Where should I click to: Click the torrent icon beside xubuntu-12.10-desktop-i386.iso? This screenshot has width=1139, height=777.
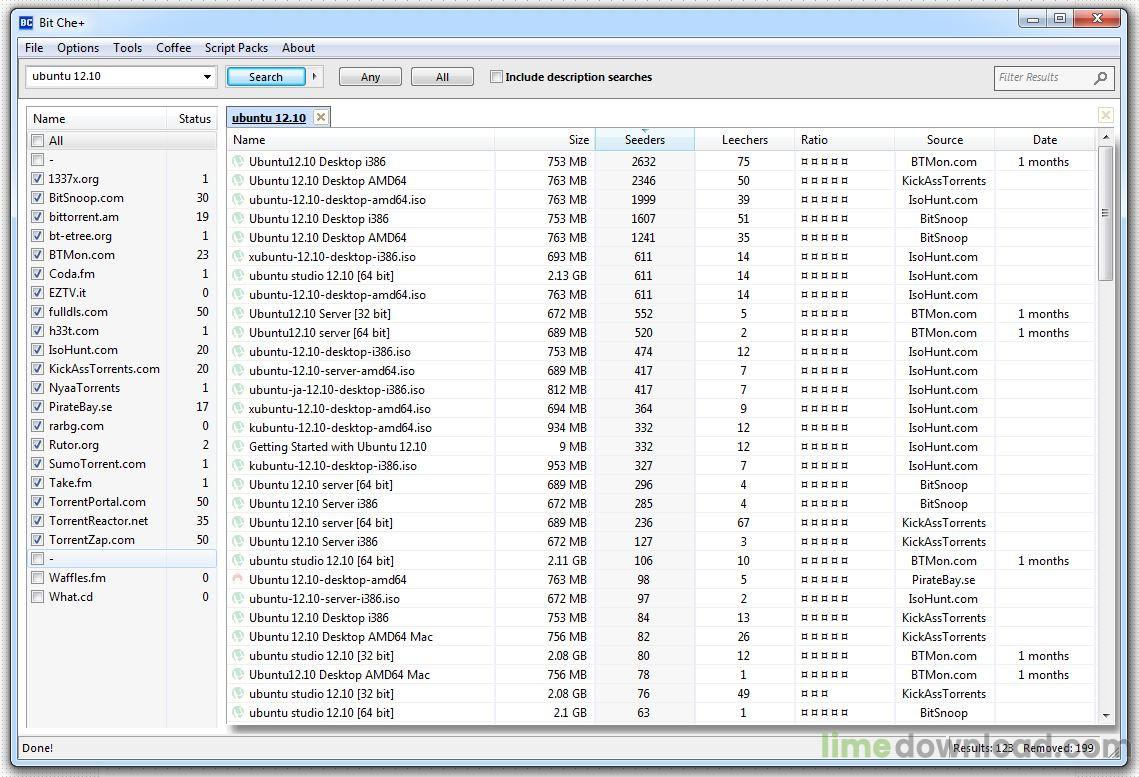coord(238,256)
